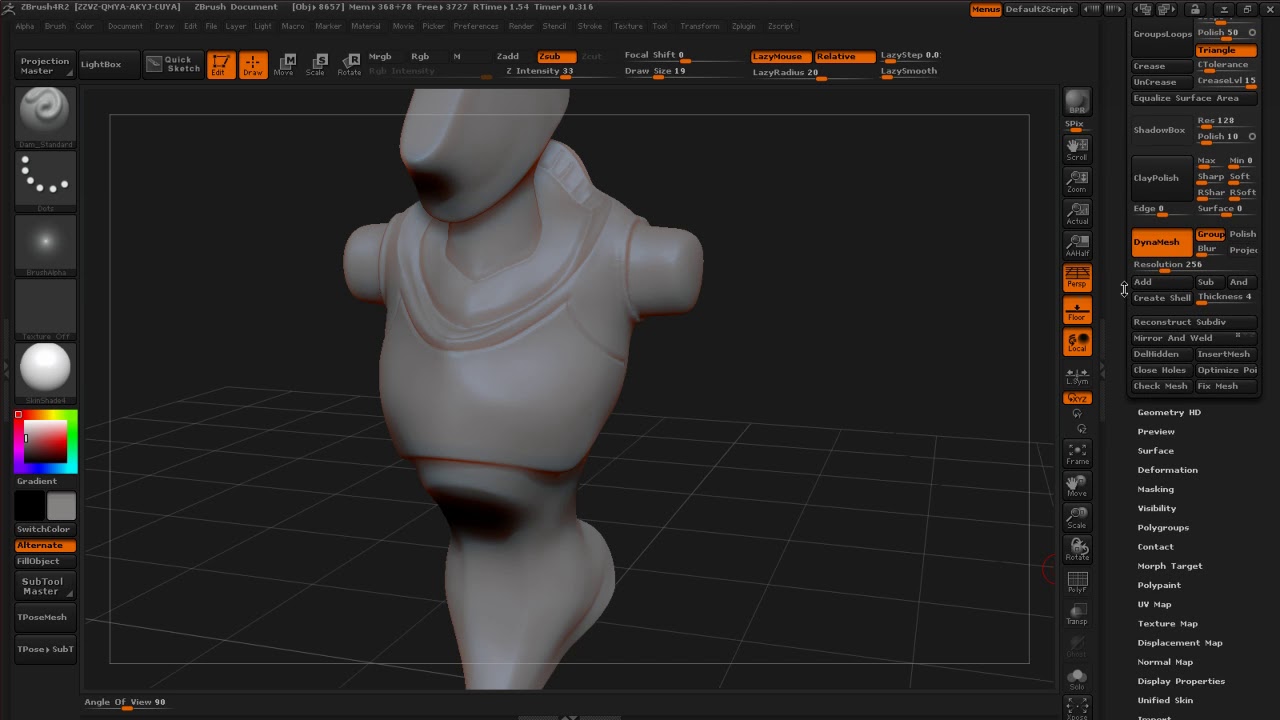Expand the Morph Target section
The height and width of the screenshot is (720, 1280).
pyautogui.click(x=1170, y=566)
